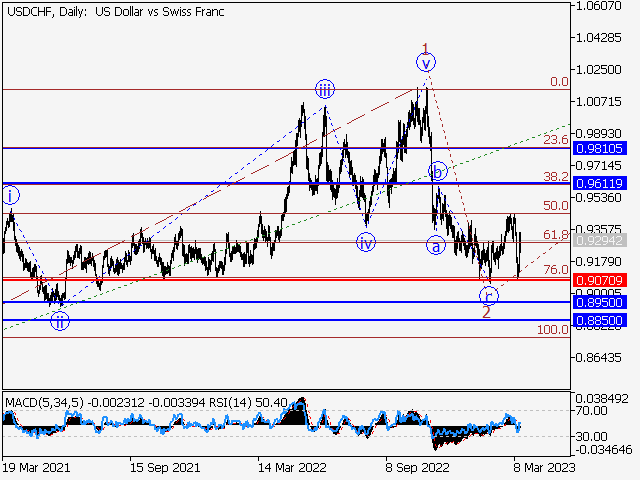This screenshot has width=640, height=480.
Task: Click the 0.97145 price axis value
Action: [598, 166]
